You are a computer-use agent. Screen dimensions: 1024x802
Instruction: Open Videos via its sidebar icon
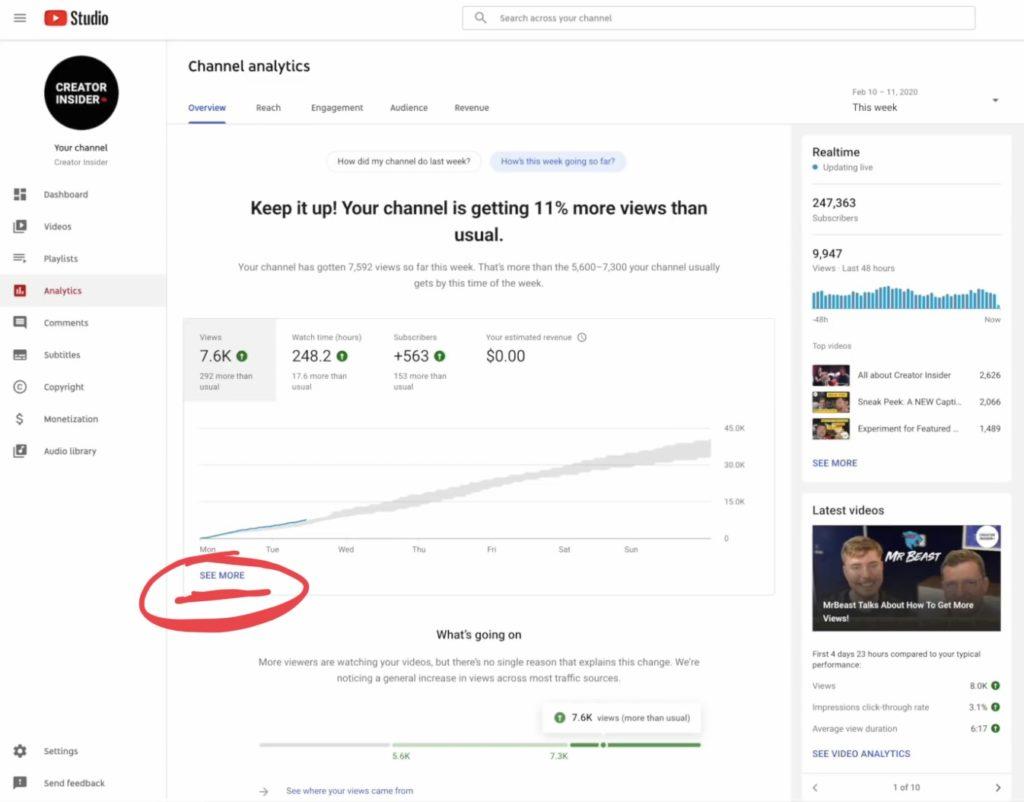coord(20,226)
